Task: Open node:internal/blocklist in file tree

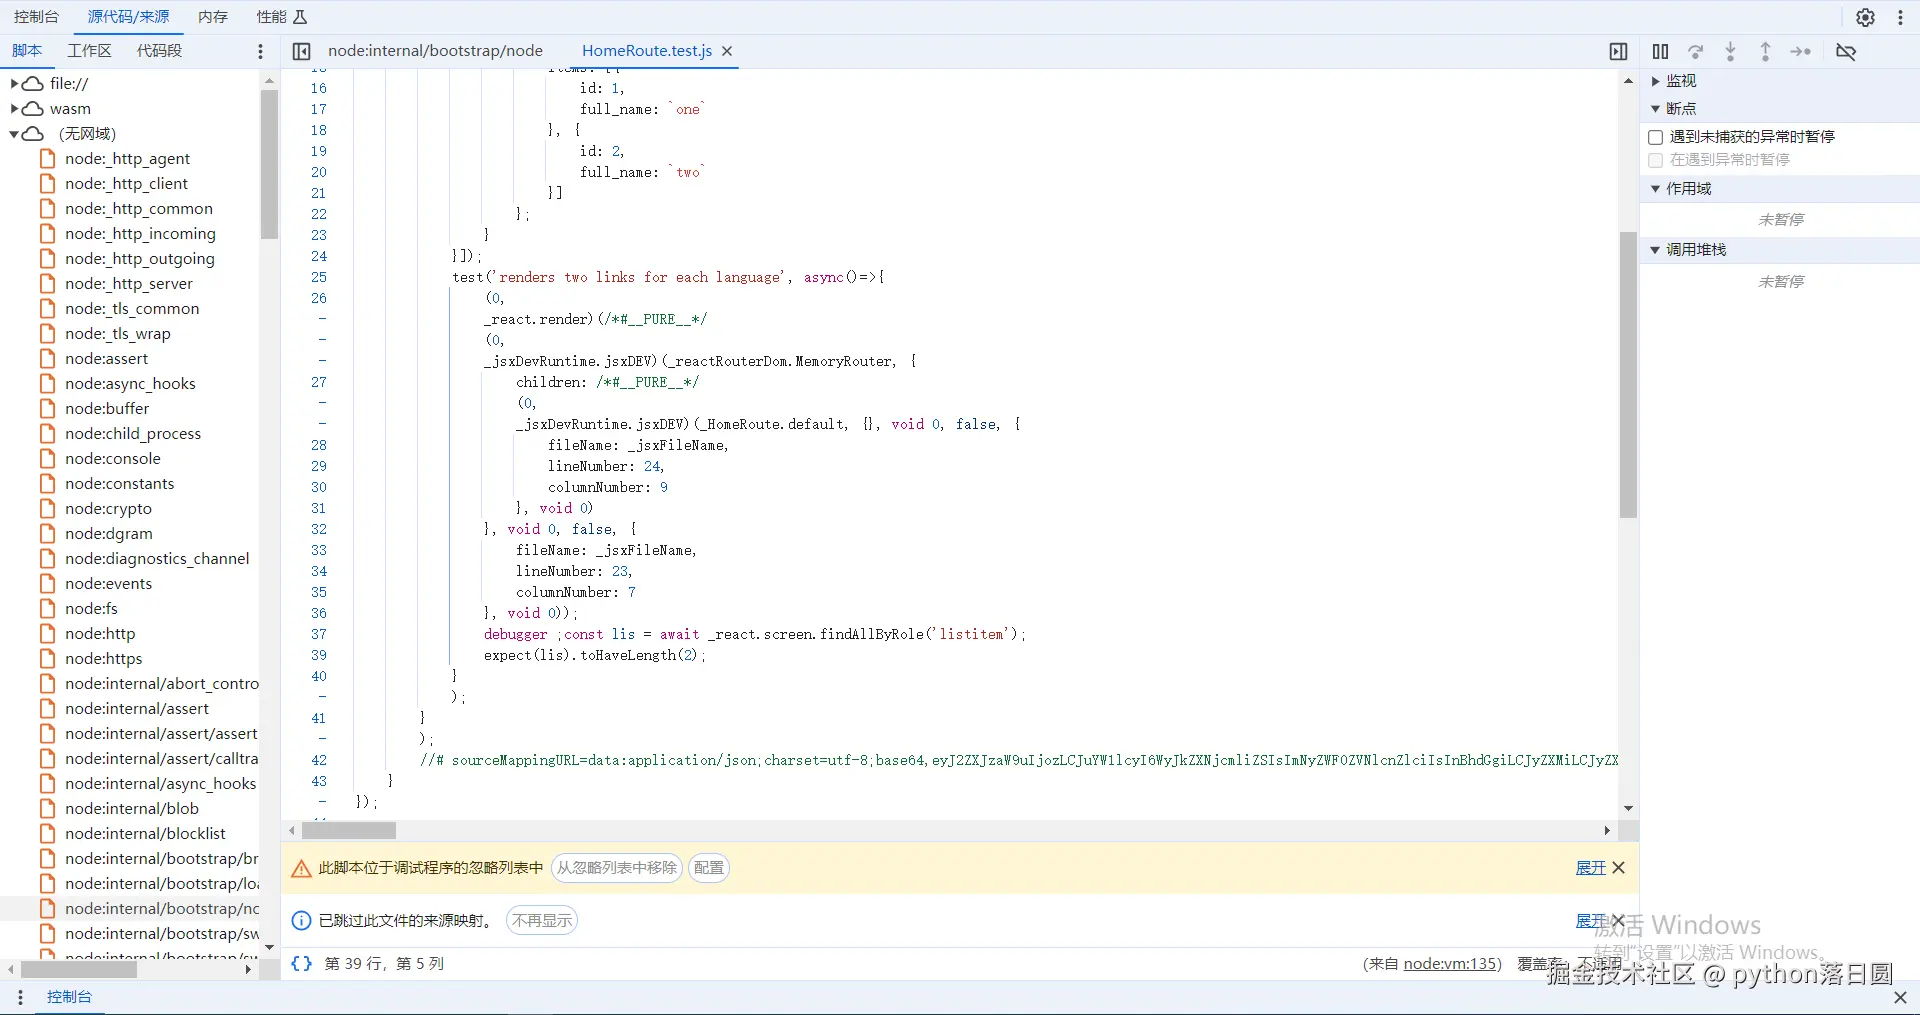Action: [145, 833]
